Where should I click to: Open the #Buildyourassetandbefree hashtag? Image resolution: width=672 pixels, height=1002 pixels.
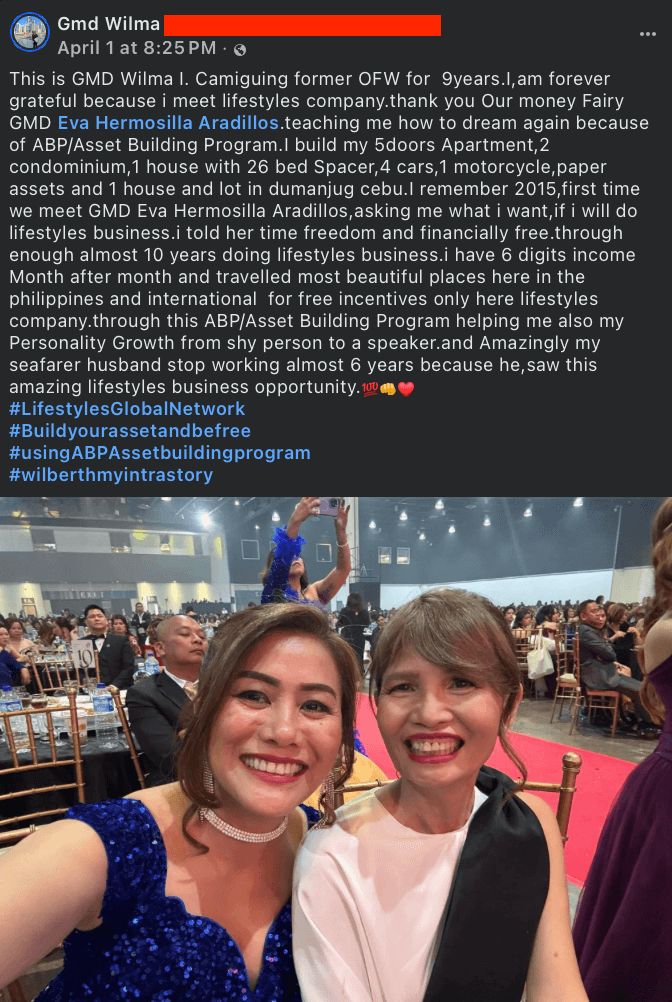(130, 431)
